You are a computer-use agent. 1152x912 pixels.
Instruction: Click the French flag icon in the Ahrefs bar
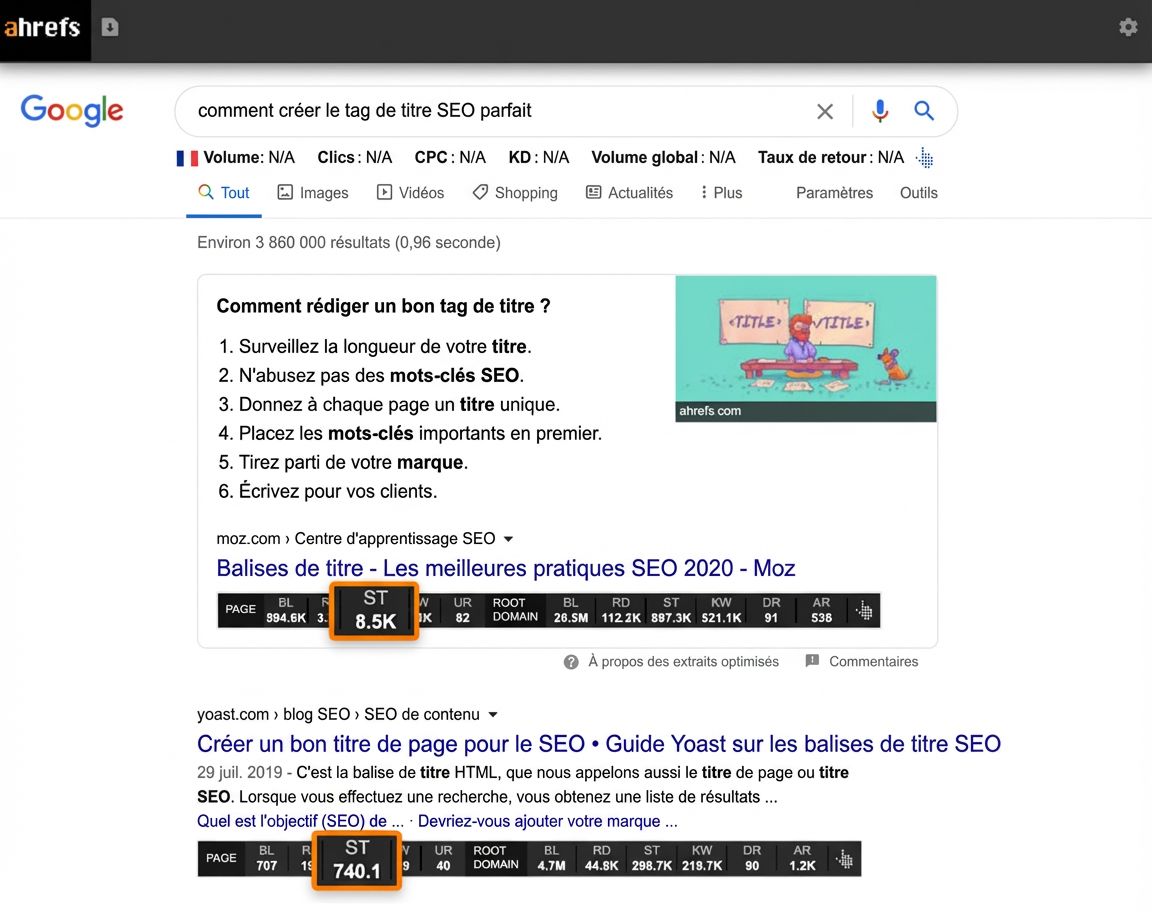186,157
